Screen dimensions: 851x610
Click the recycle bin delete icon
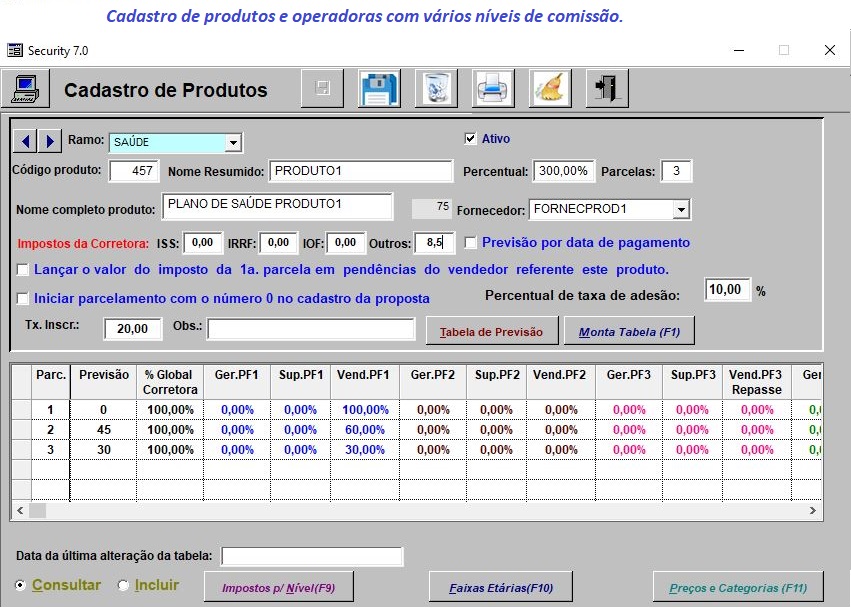tap(436, 88)
